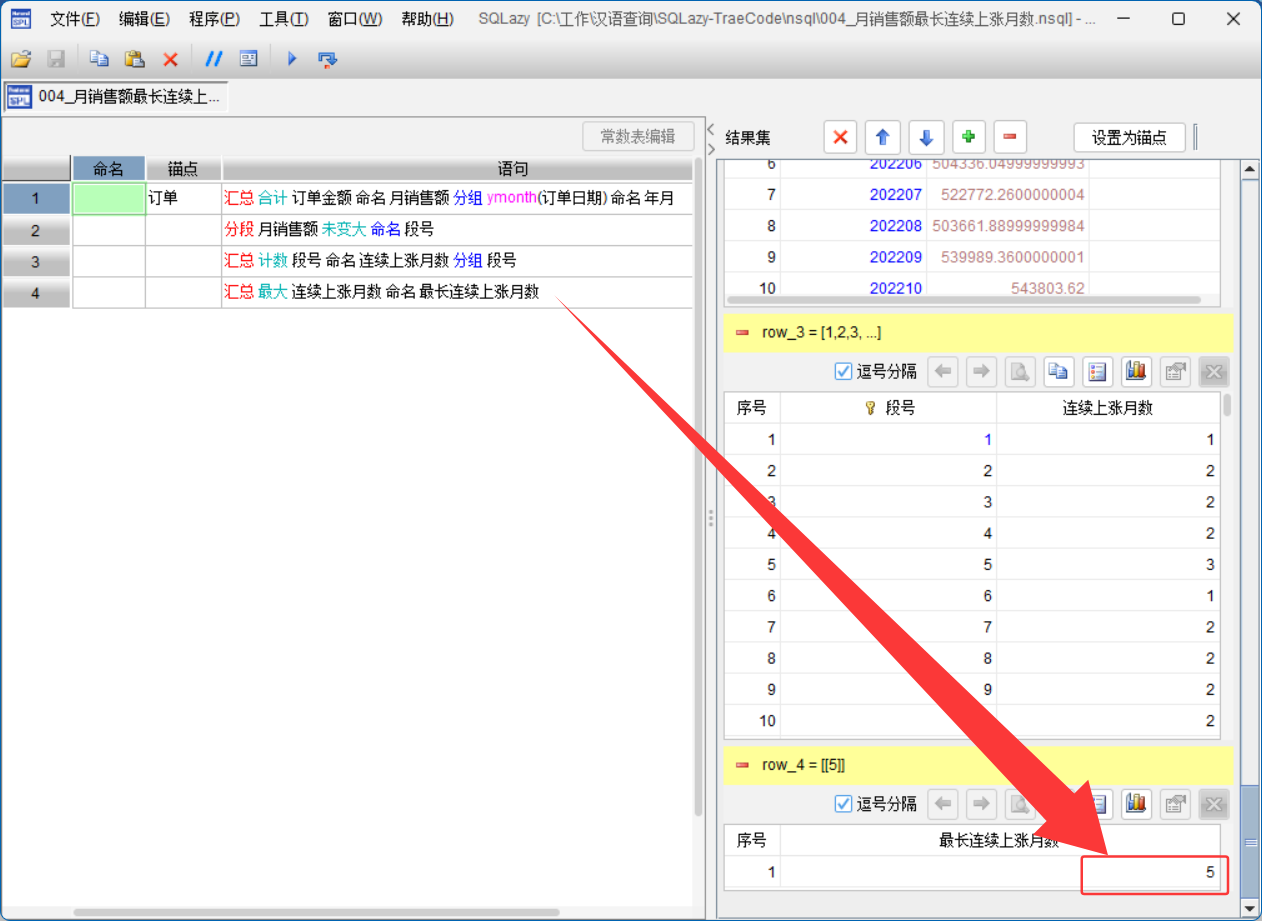Click the open file toolbar icon
1262x921 pixels.
20,59
